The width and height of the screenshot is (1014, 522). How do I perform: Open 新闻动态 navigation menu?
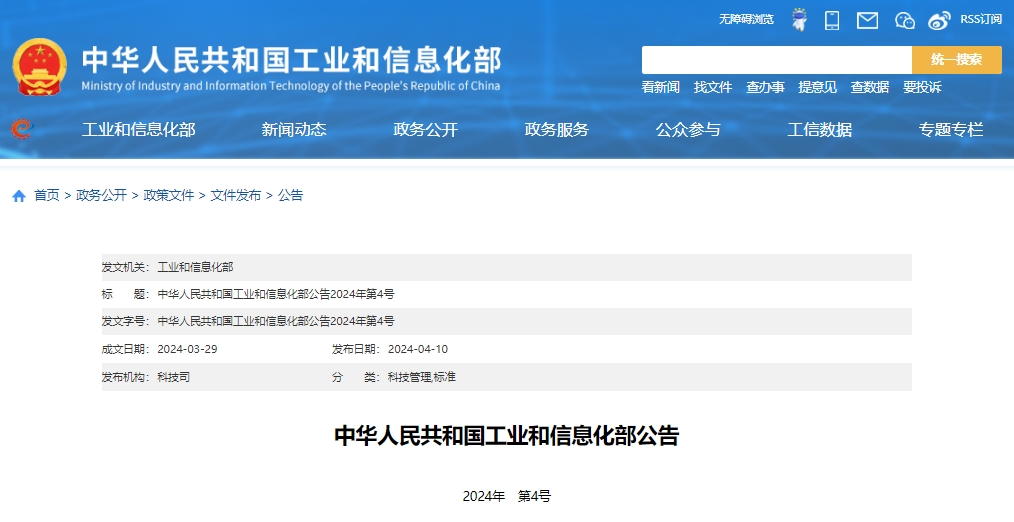tap(294, 129)
